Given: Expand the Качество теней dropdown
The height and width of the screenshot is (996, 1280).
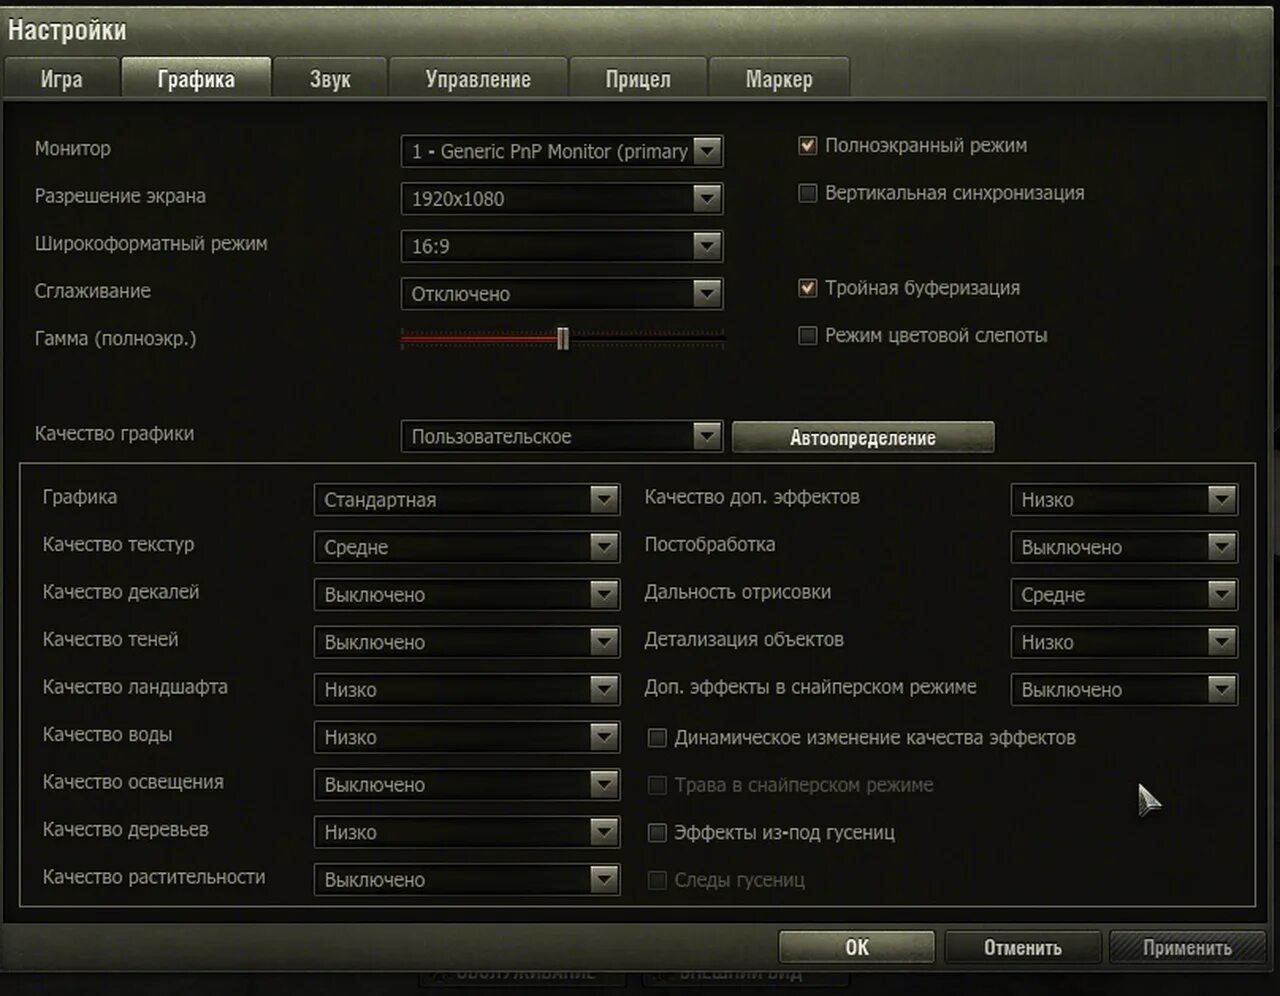Looking at the screenshot, I should (467, 642).
